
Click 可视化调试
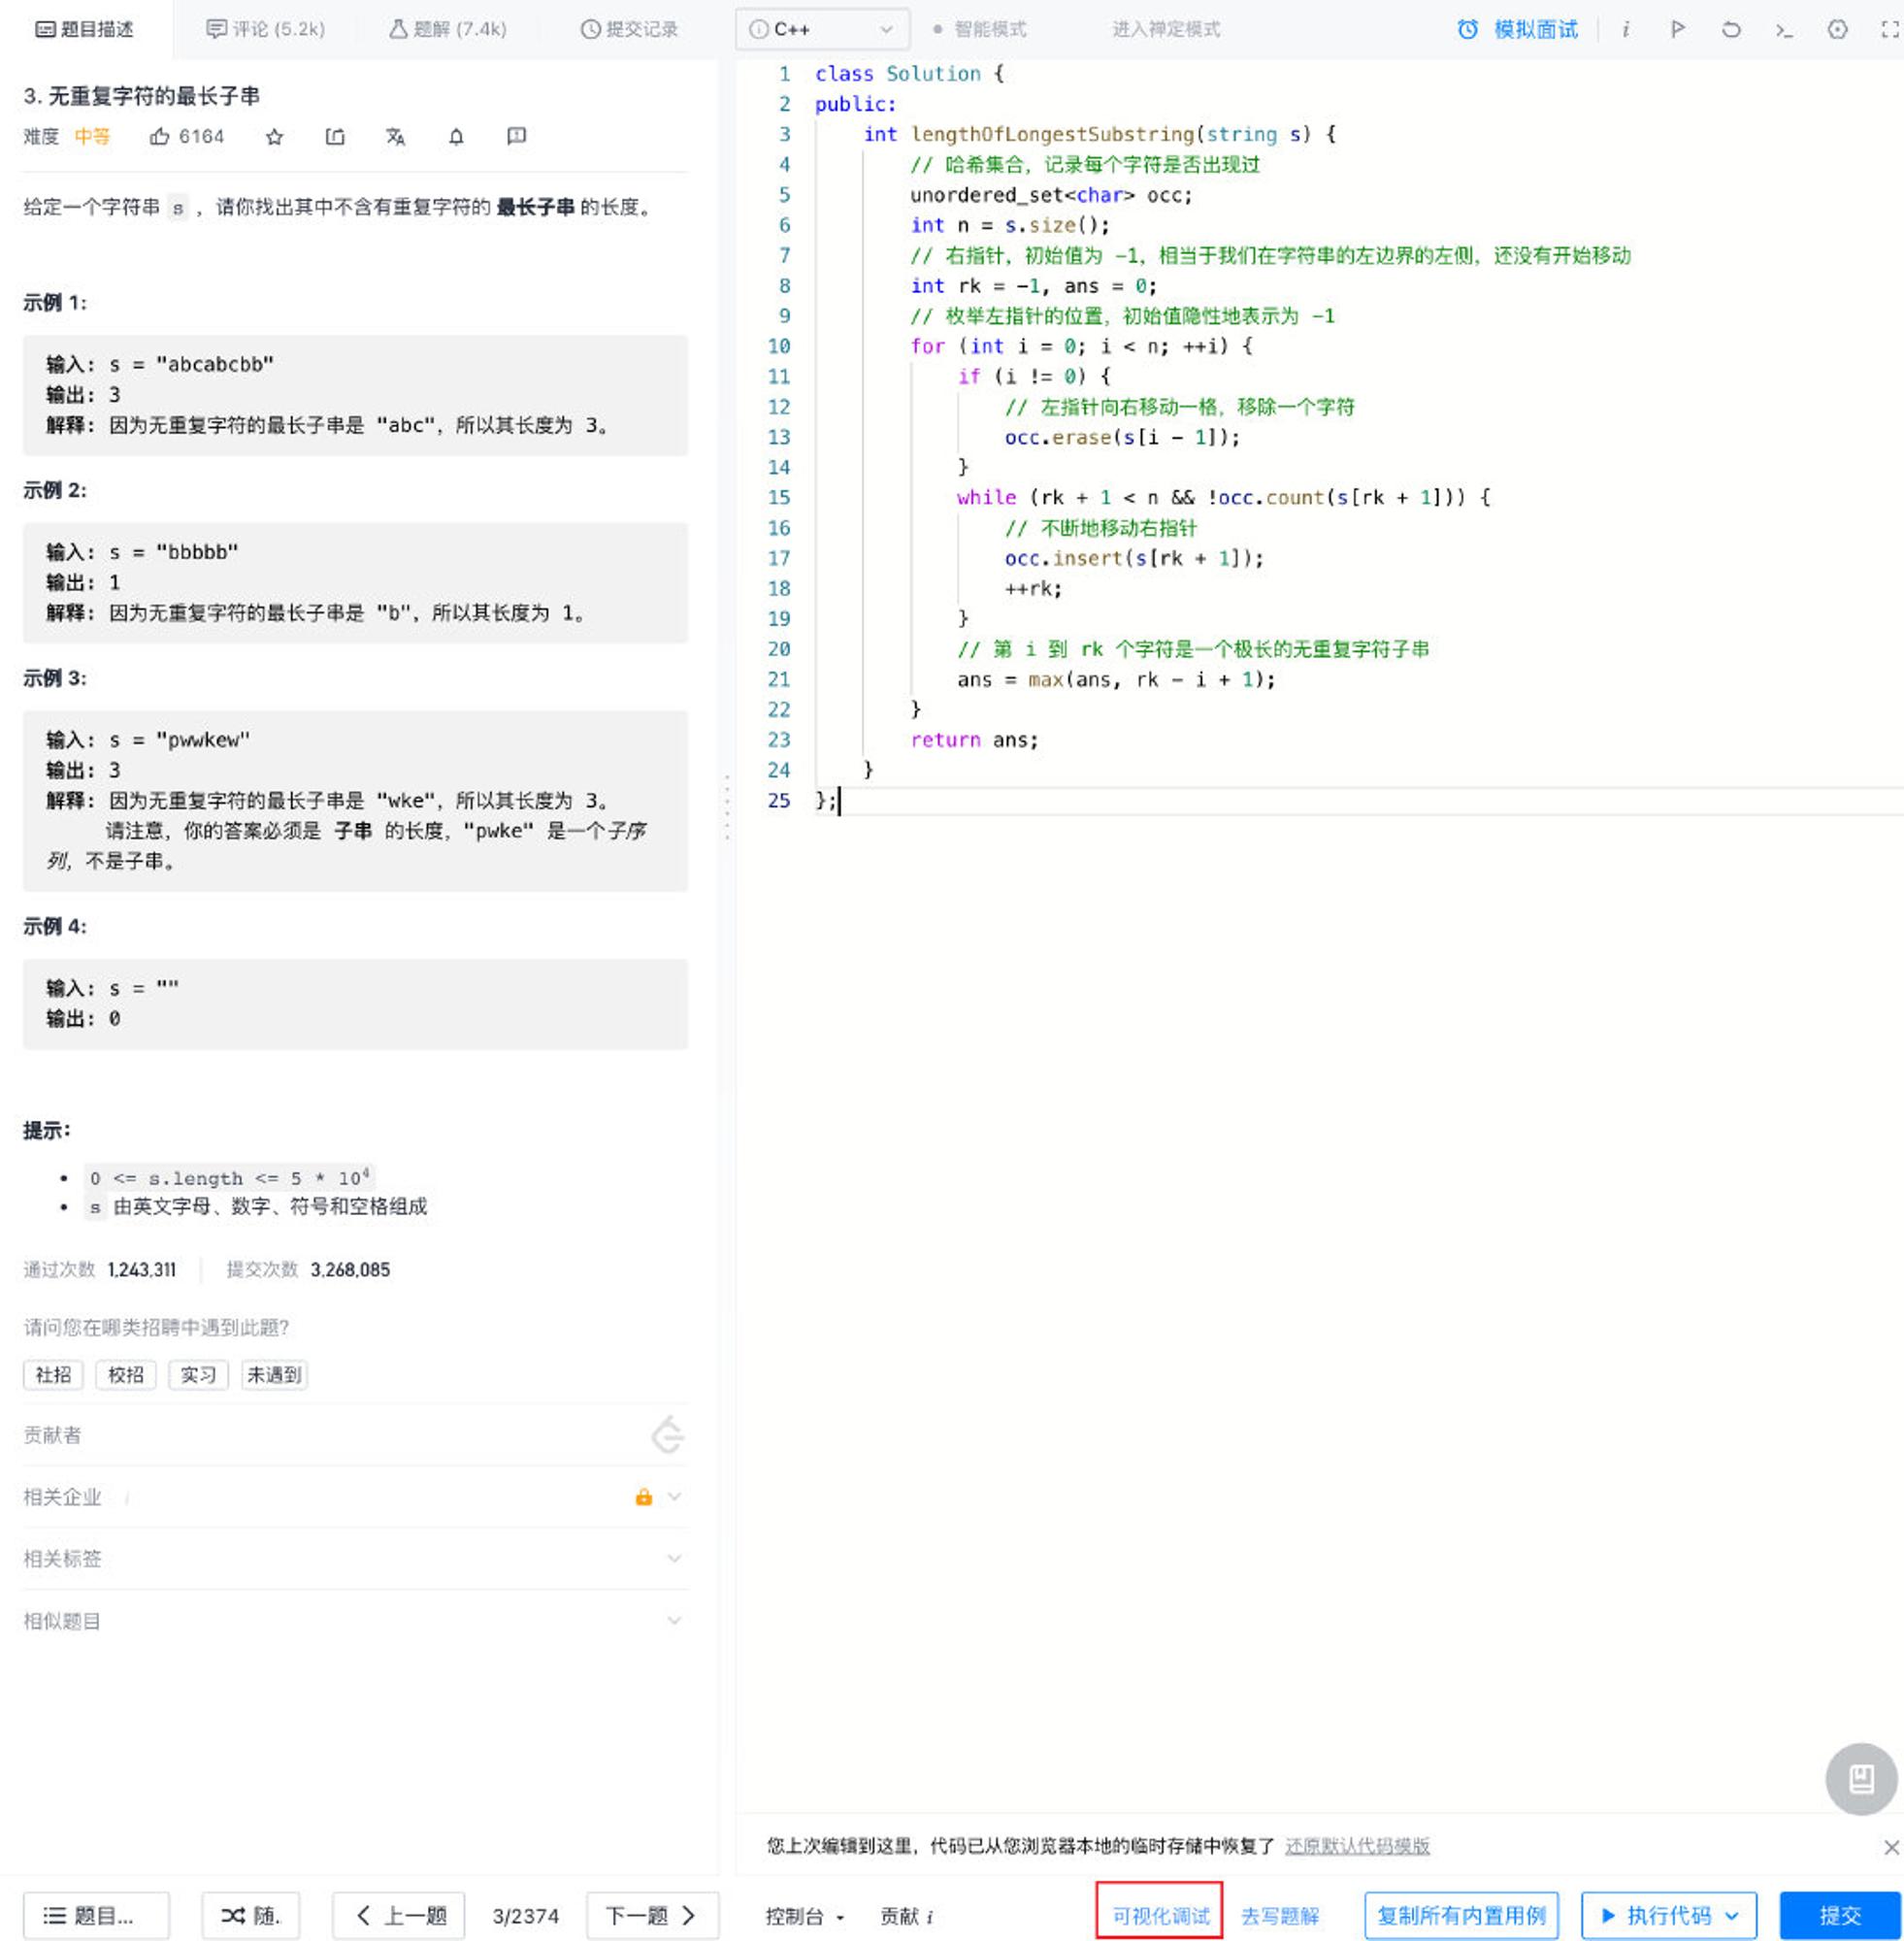coord(1160,1915)
